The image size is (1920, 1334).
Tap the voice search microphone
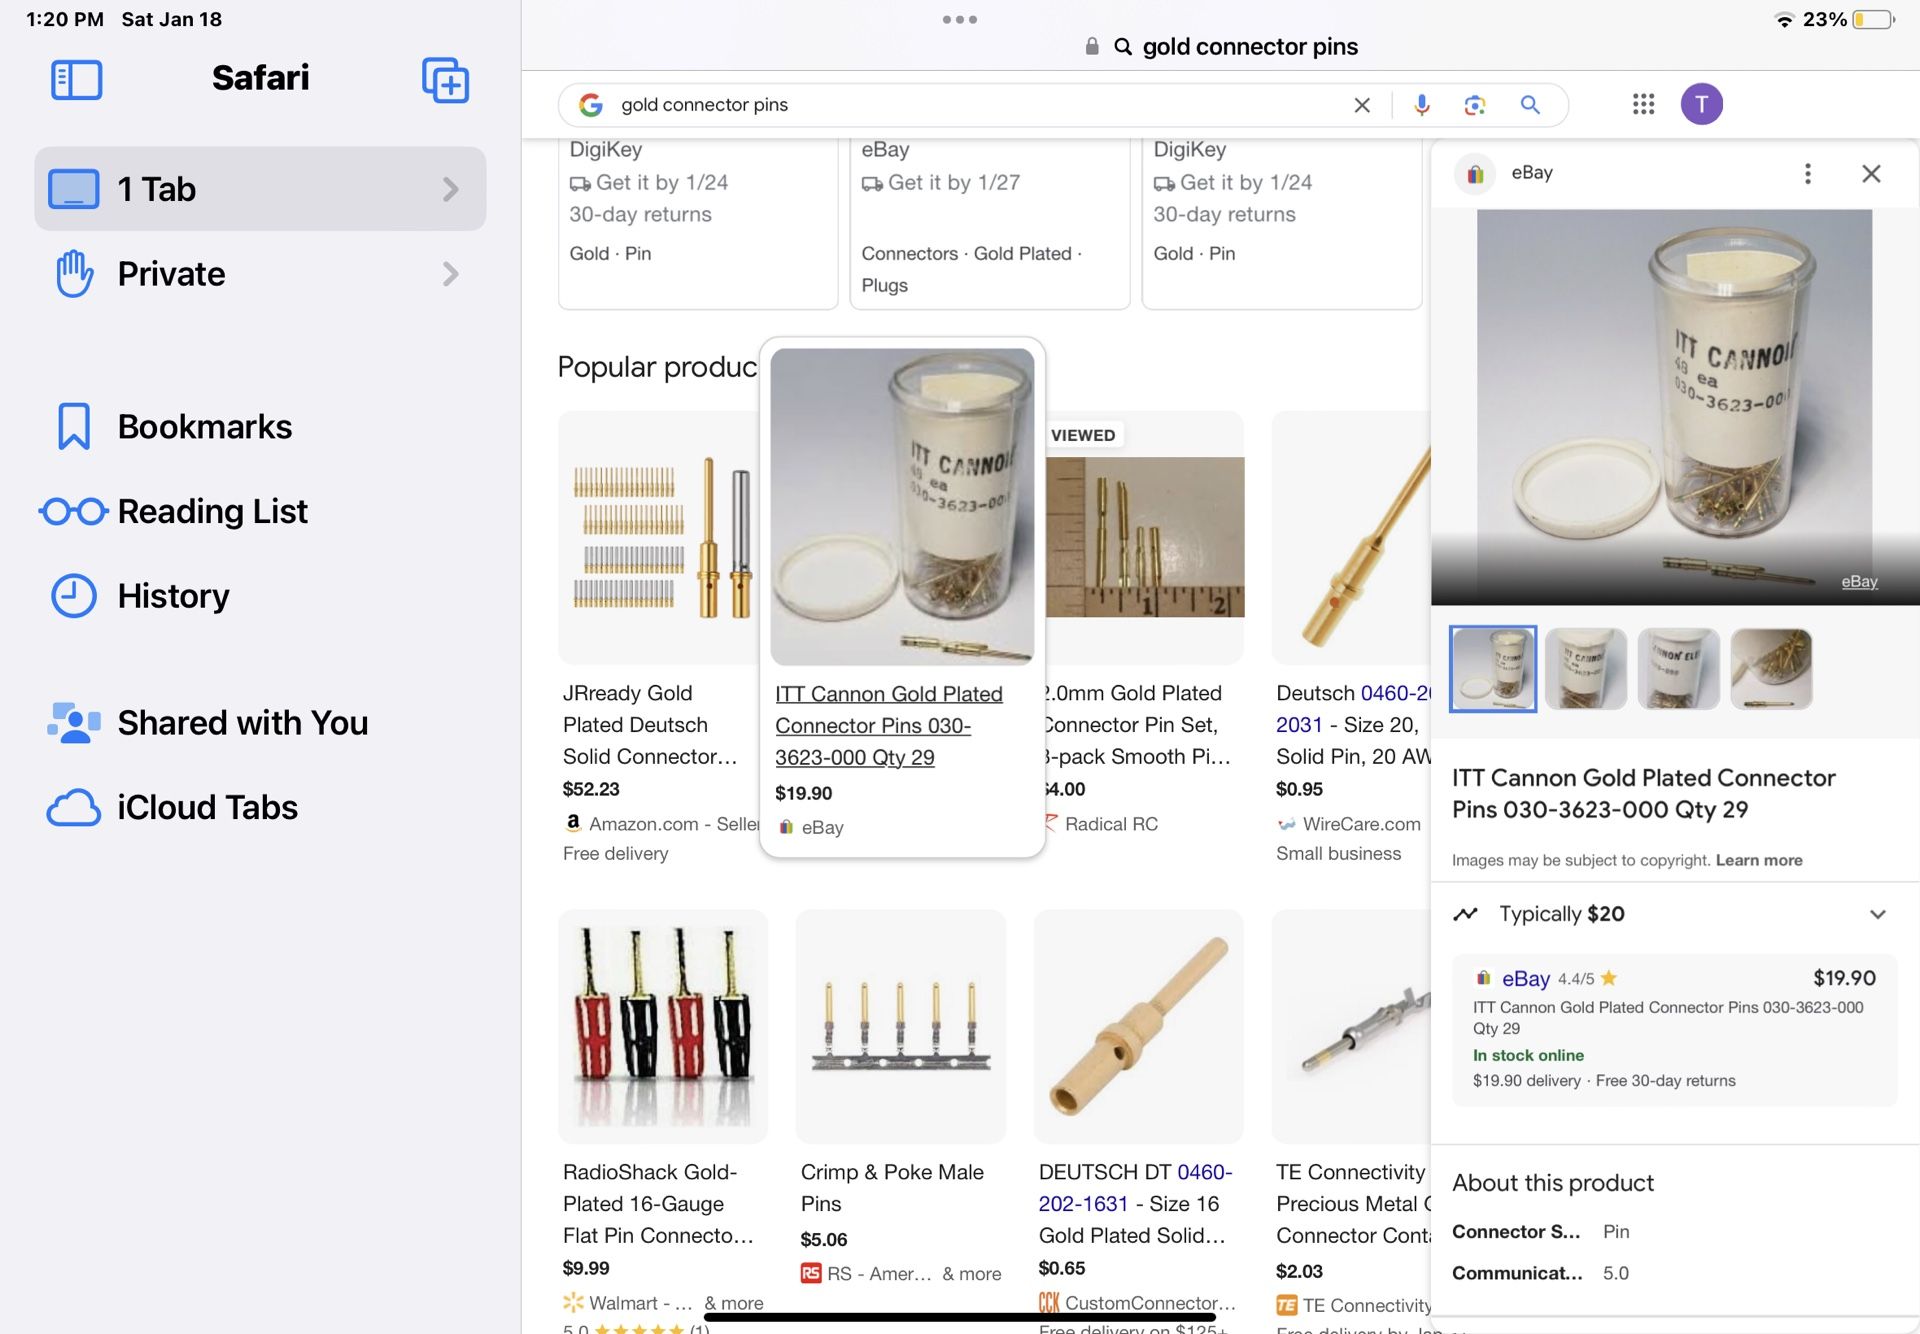(x=1421, y=105)
